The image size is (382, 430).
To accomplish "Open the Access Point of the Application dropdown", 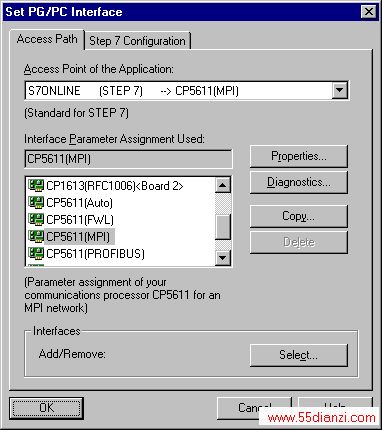I will point(339,90).
